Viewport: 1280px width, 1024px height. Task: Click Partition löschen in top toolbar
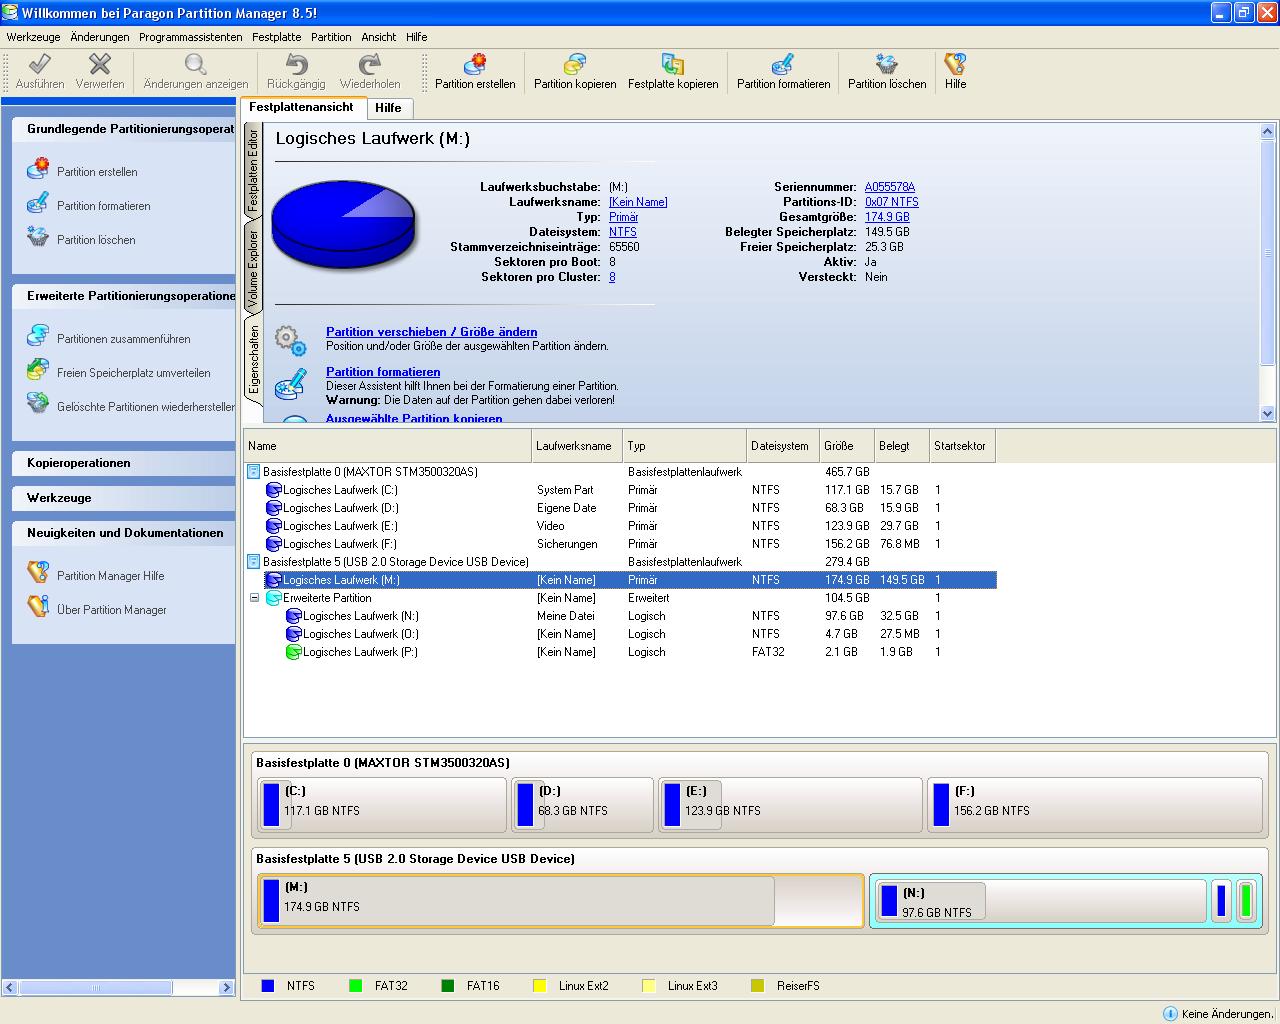click(x=887, y=72)
